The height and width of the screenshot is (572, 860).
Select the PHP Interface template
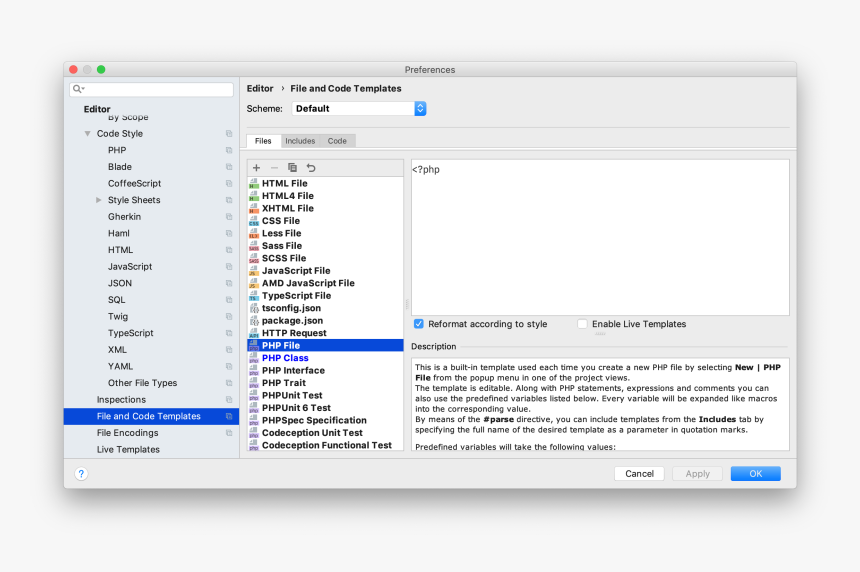(325, 371)
